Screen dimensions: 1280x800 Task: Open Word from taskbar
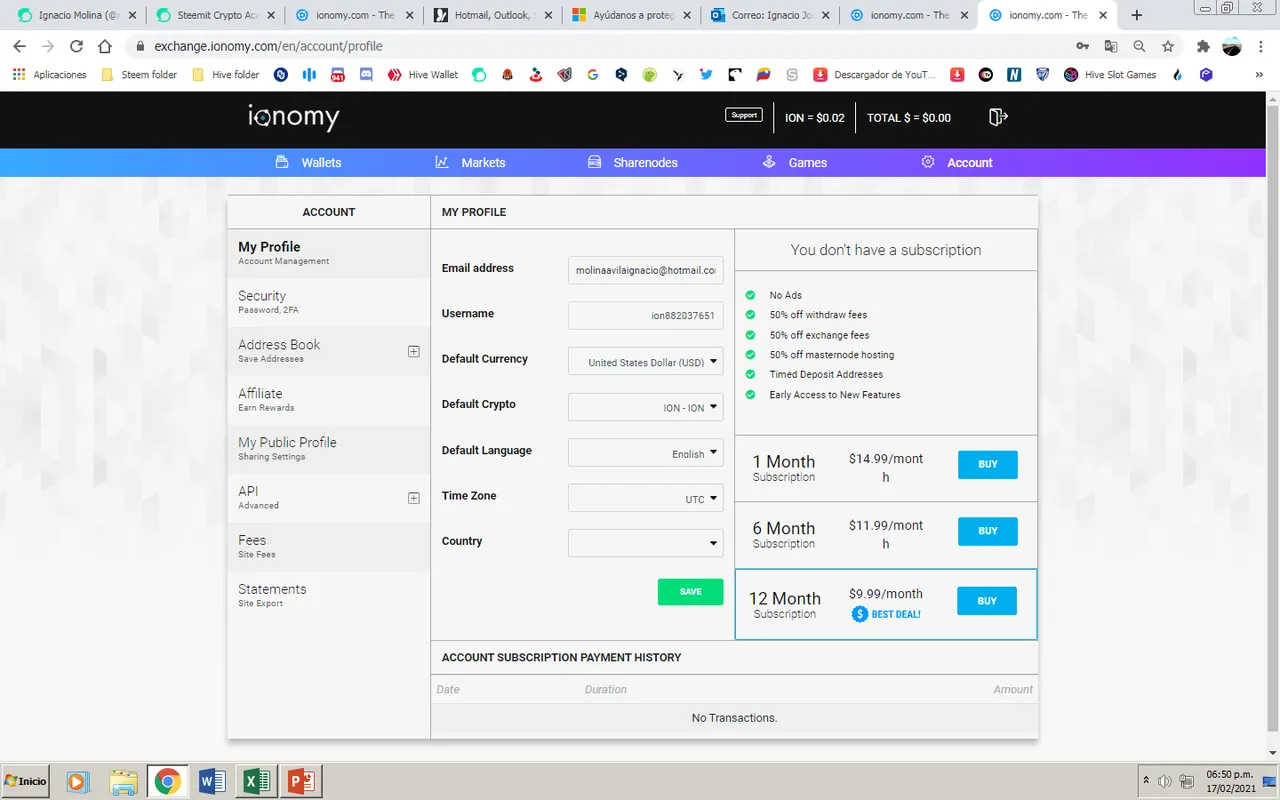pyautogui.click(x=212, y=781)
